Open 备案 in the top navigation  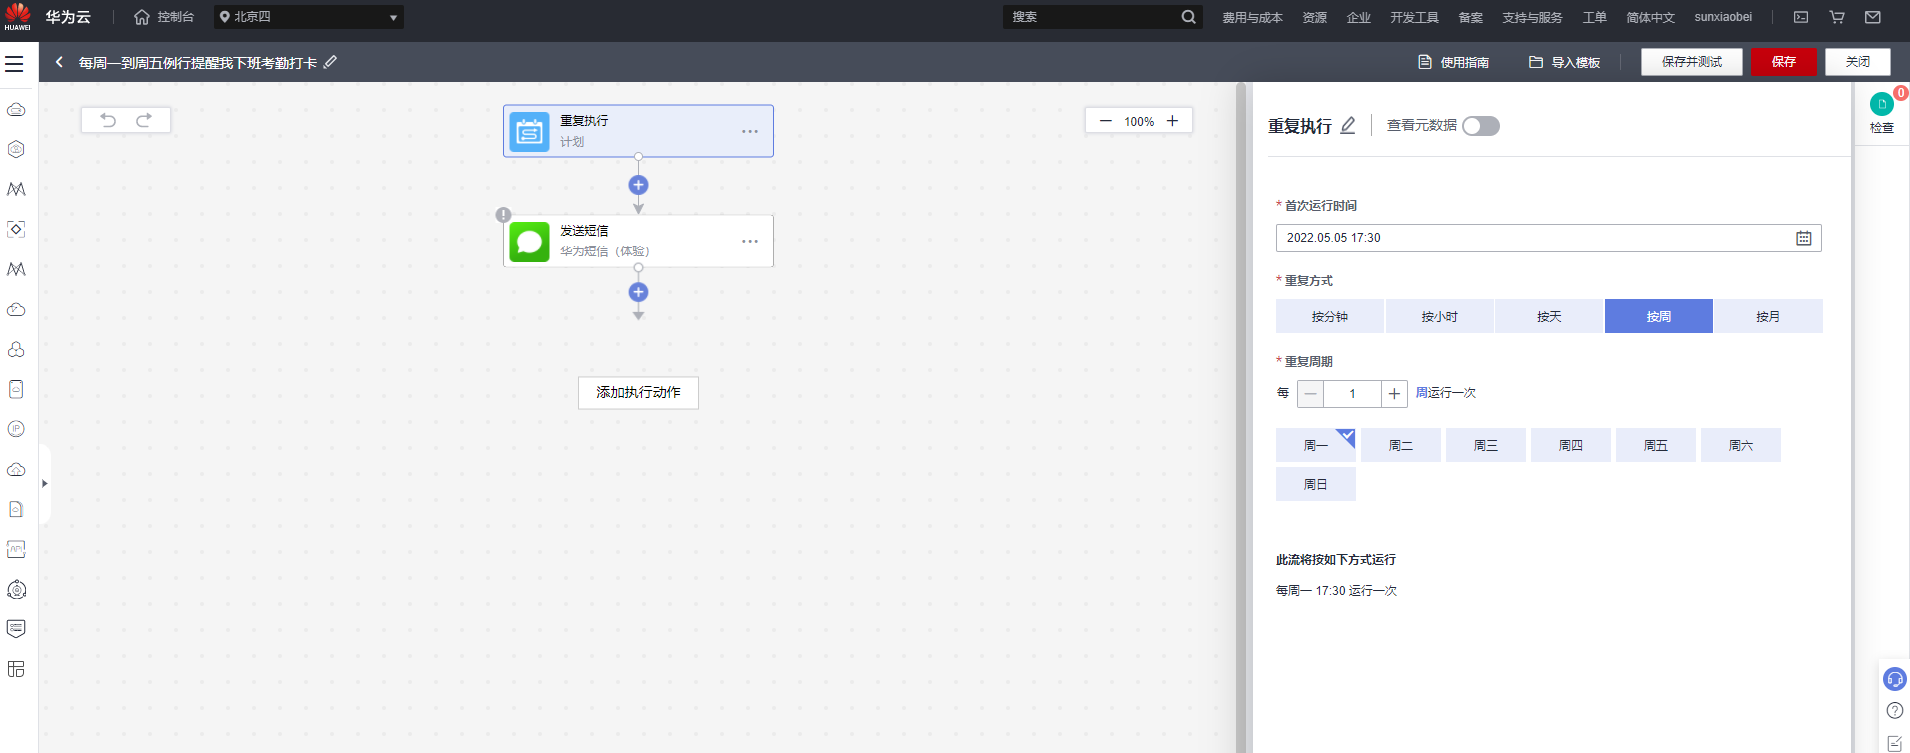(1470, 17)
